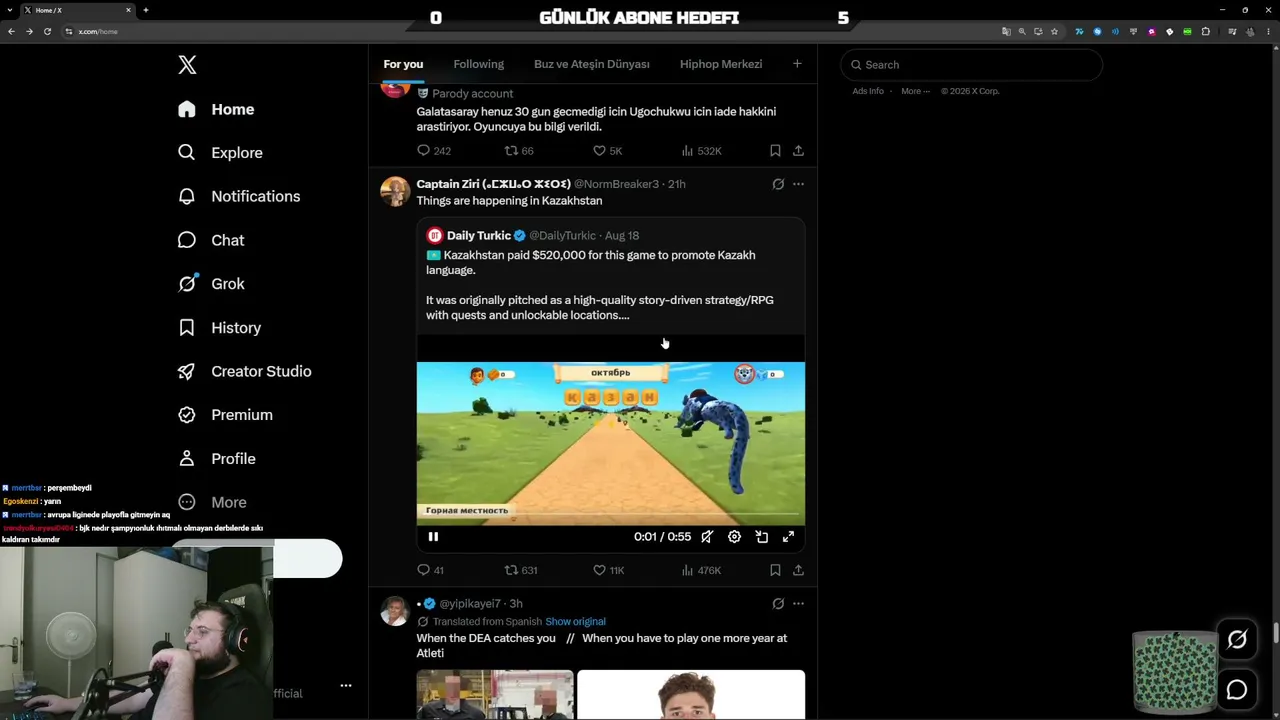
Task: Bookmark this page with the star icon
Action: point(1054,32)
